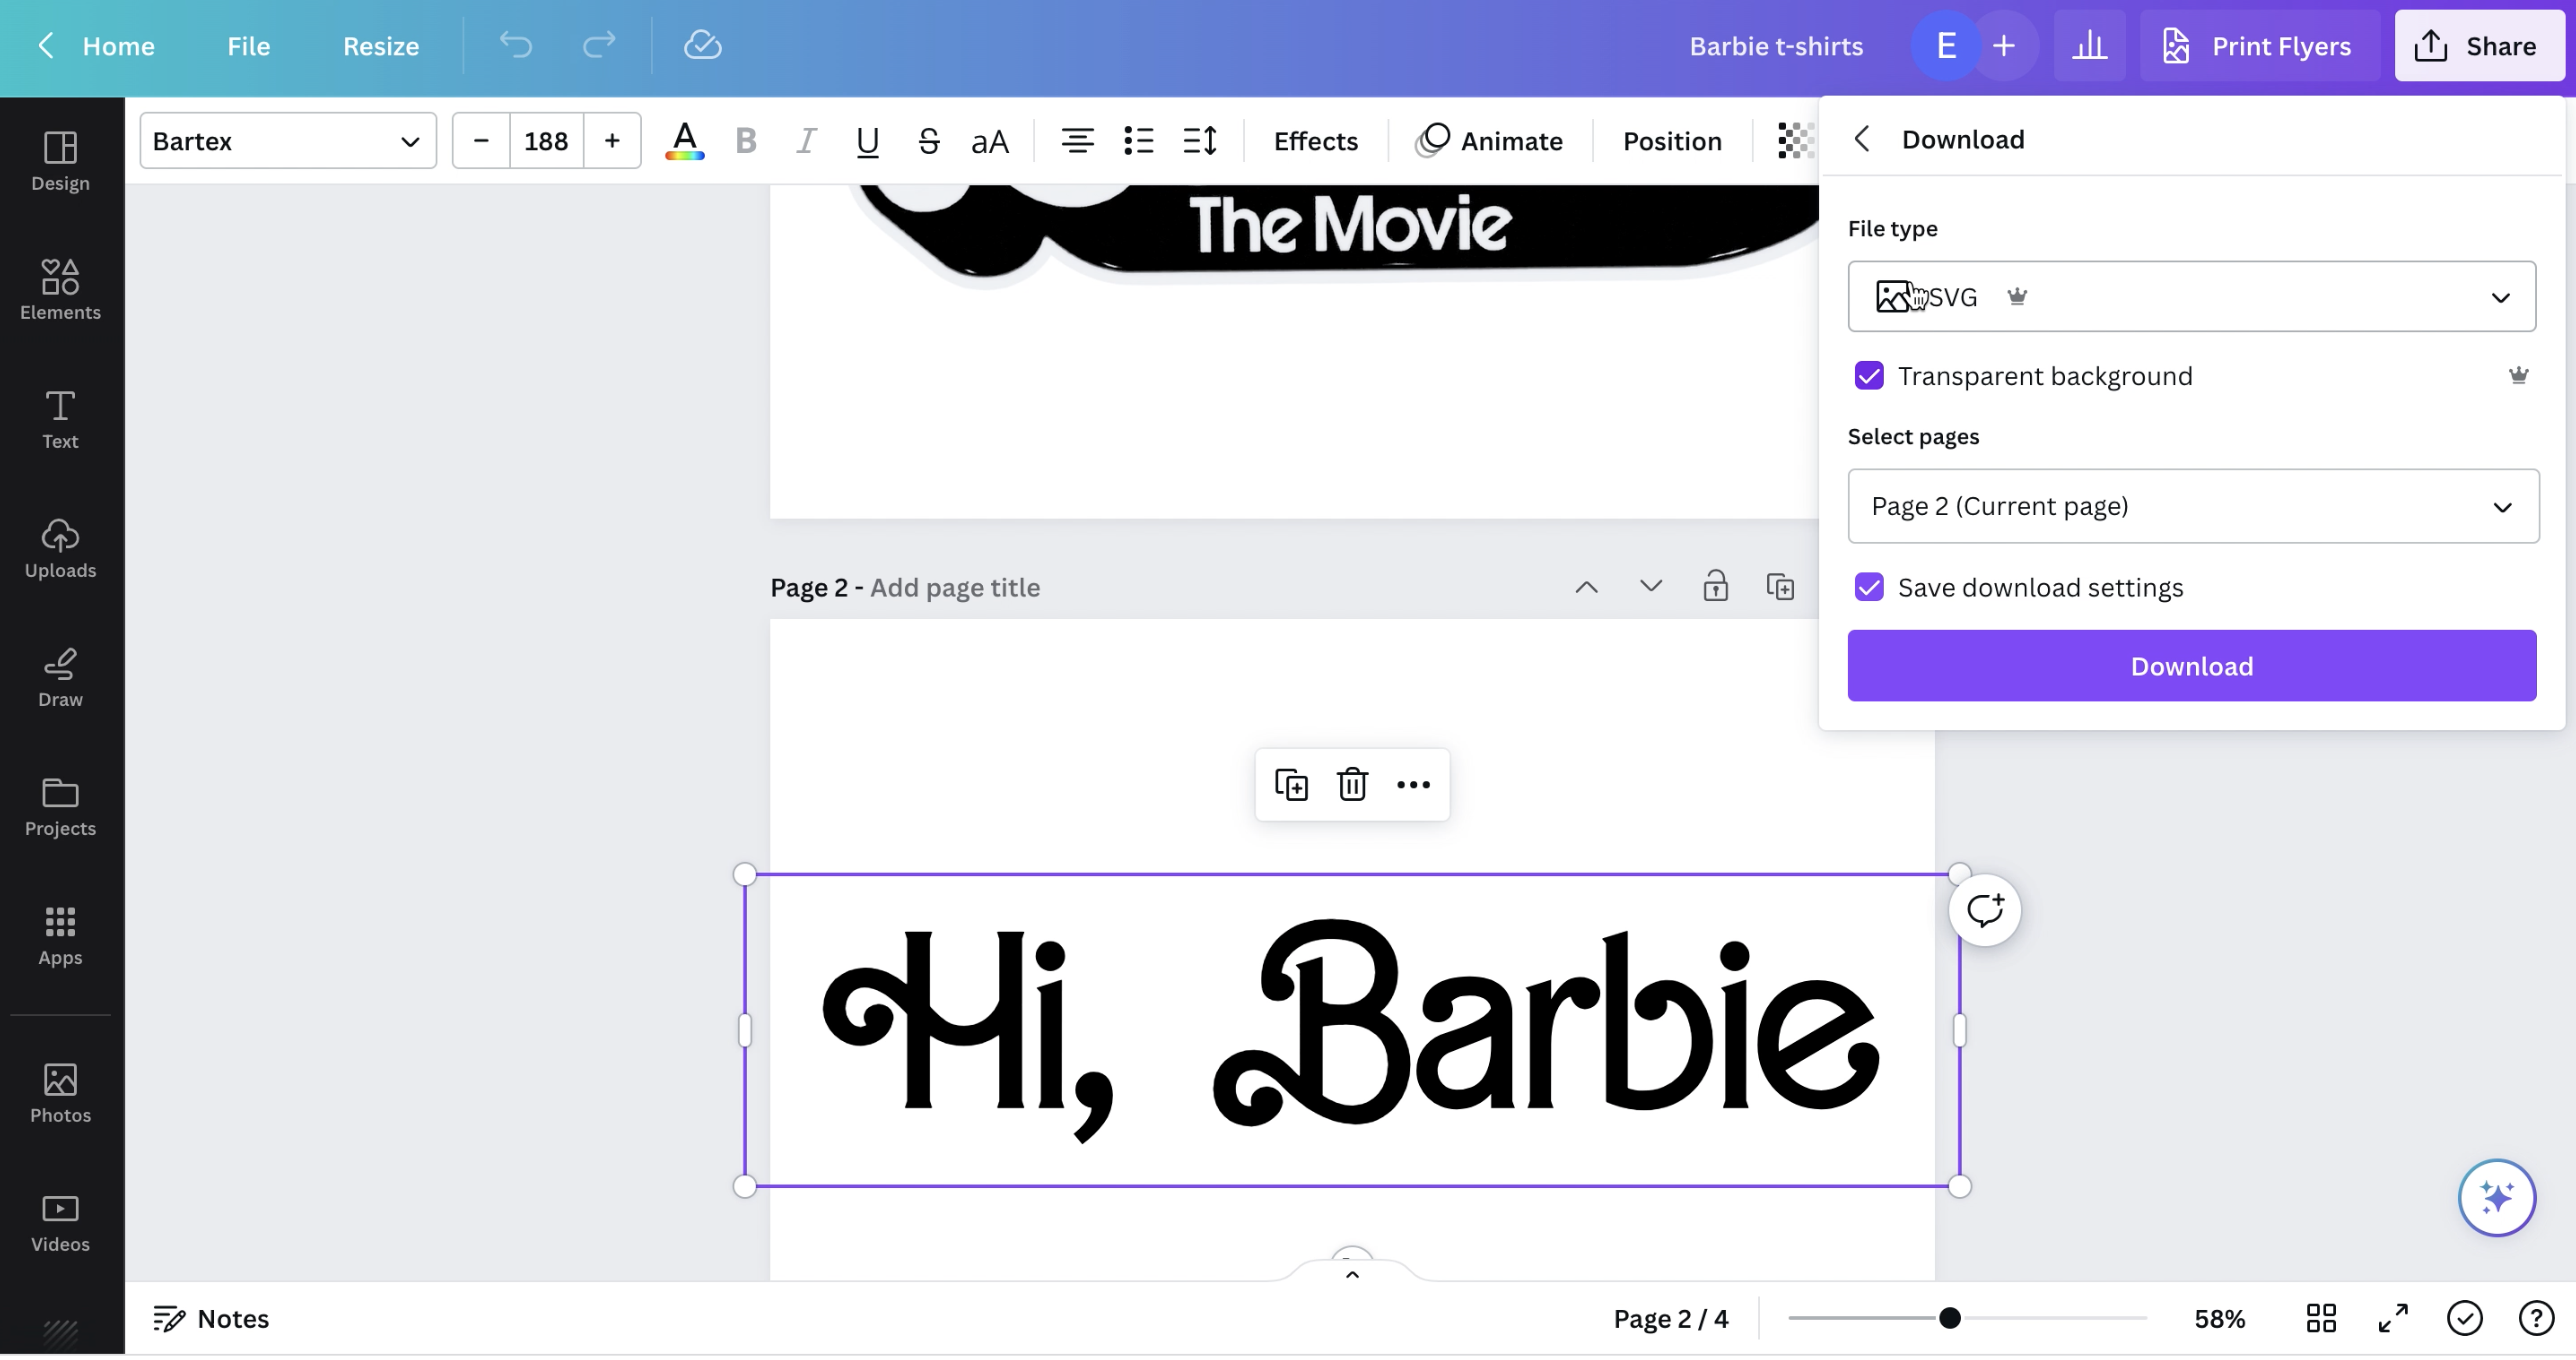Screen dimensions: 2576x1360
Task: Open the Elements panel
Action: [59, 289]
